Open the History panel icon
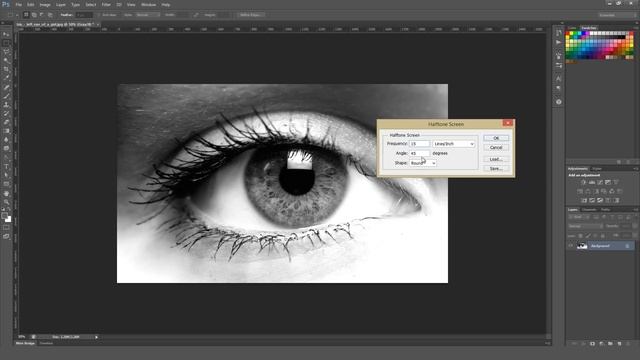Viewport: 640px width, 360px height. click(559, 33)
